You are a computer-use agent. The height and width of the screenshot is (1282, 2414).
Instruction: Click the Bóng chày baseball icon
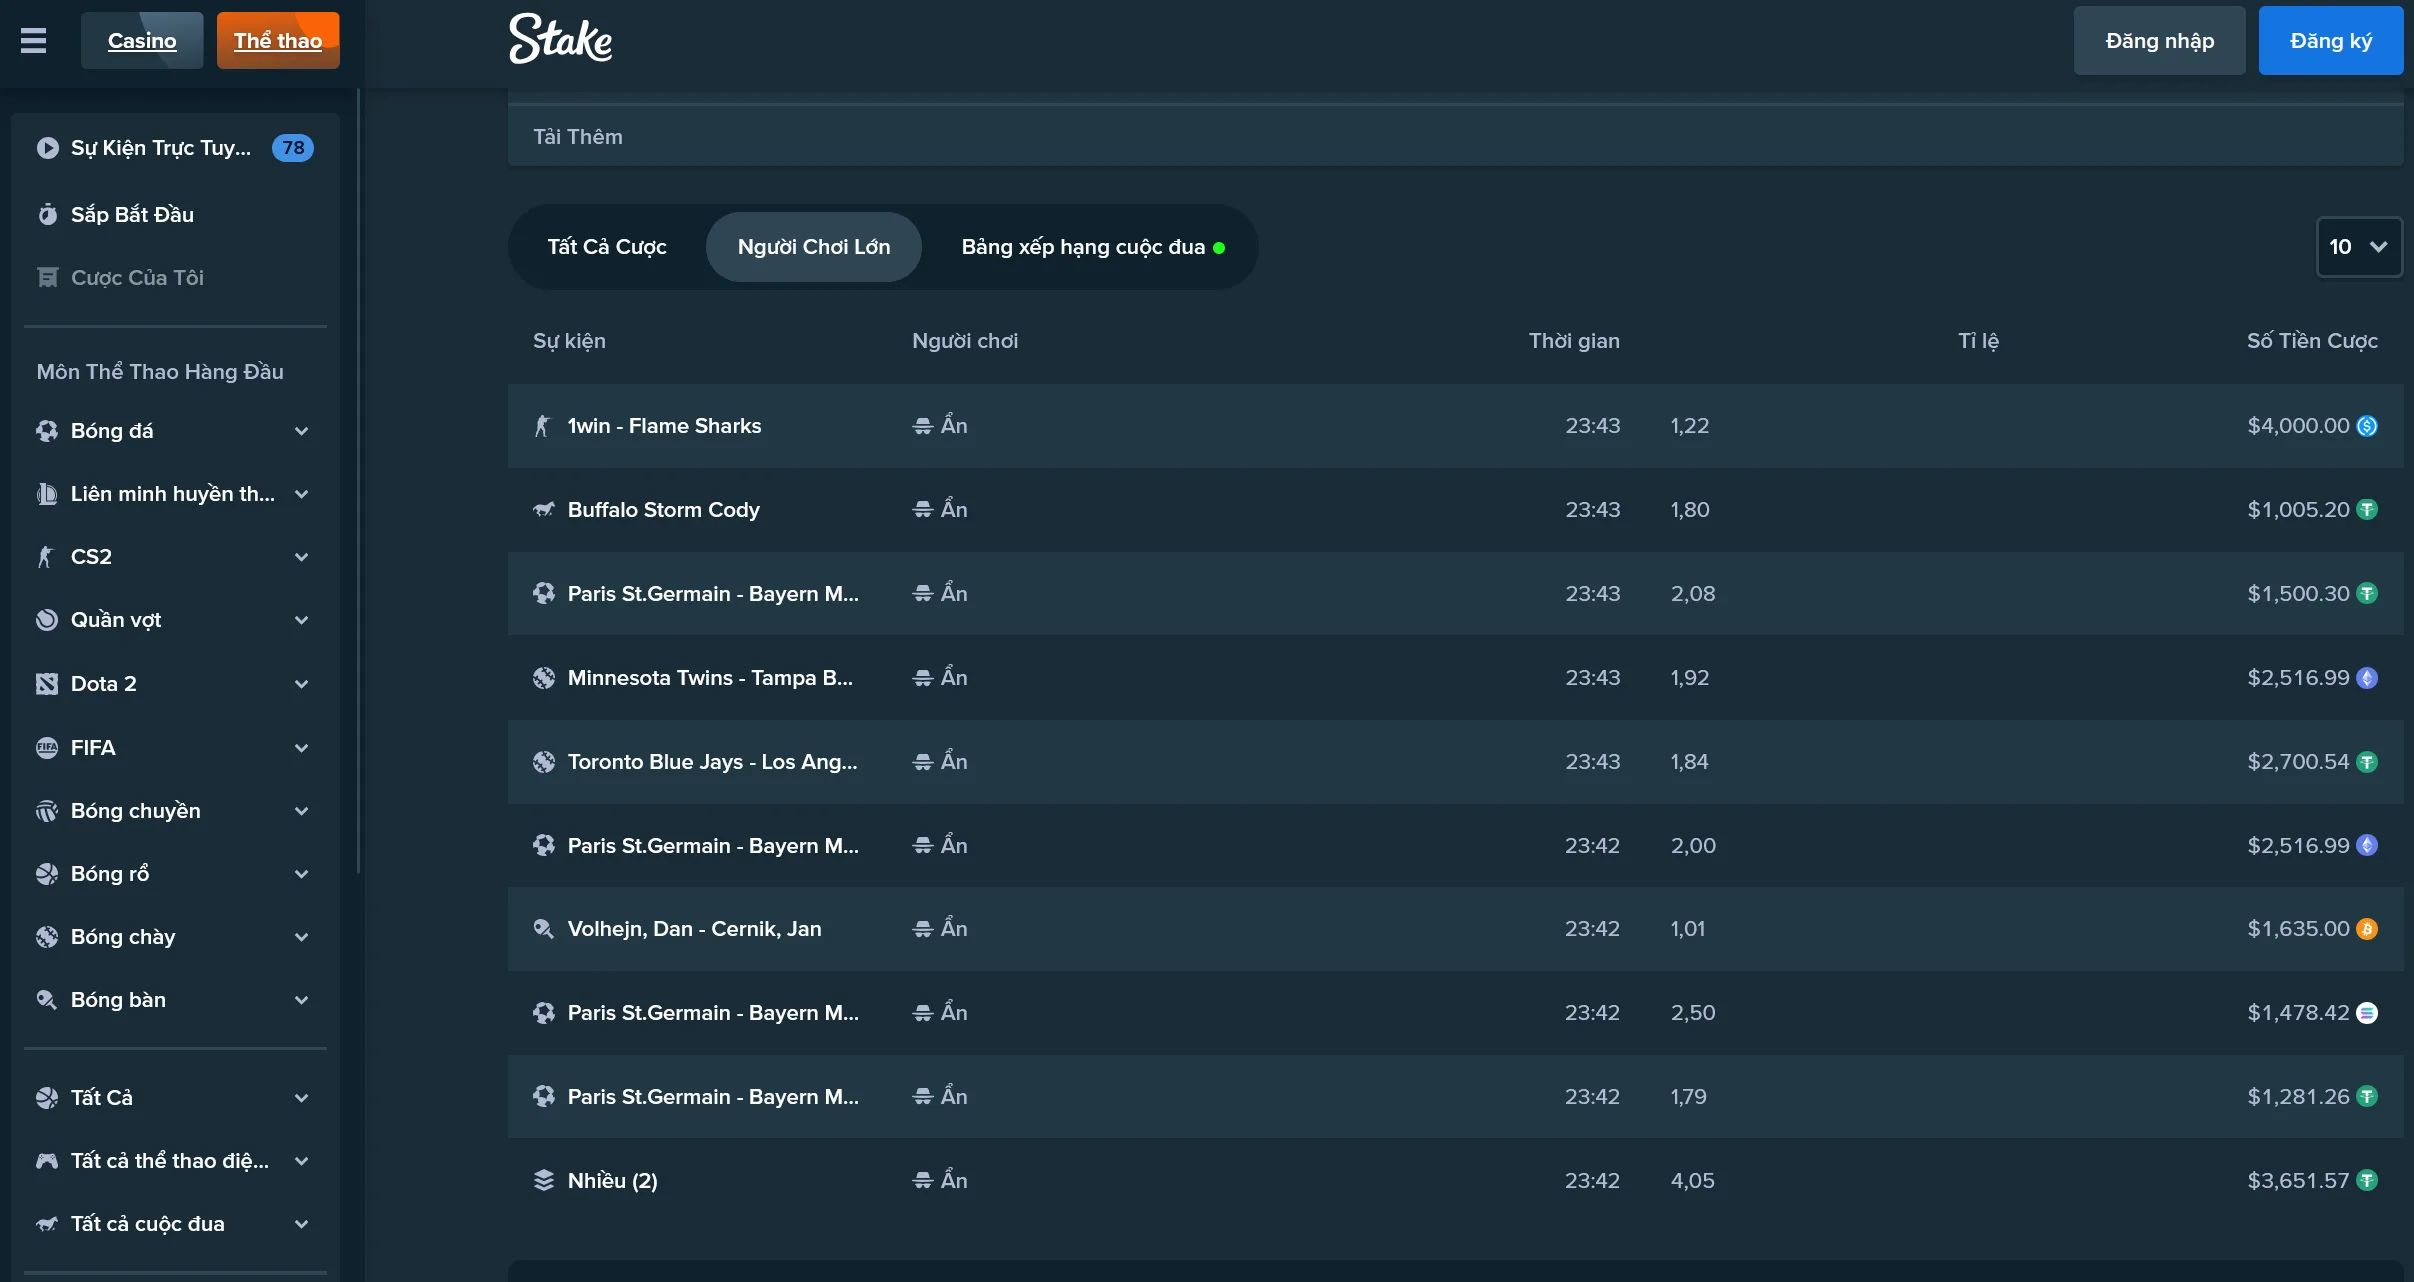47,937
